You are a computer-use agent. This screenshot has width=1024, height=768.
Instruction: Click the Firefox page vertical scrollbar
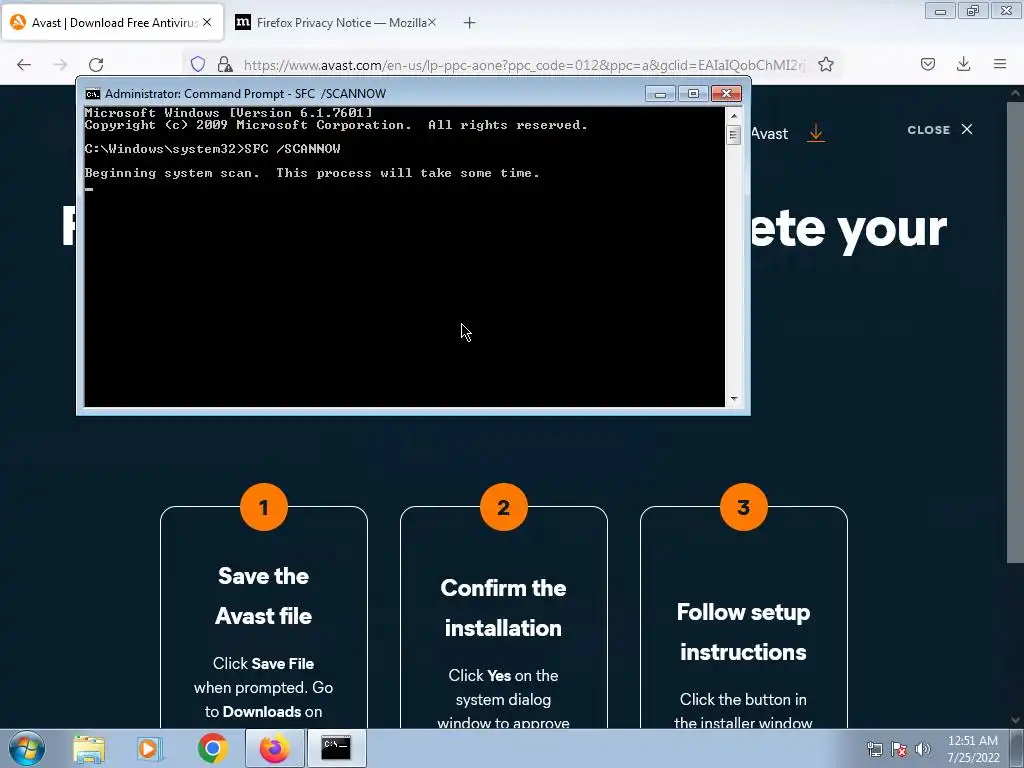pos(1016,333)
